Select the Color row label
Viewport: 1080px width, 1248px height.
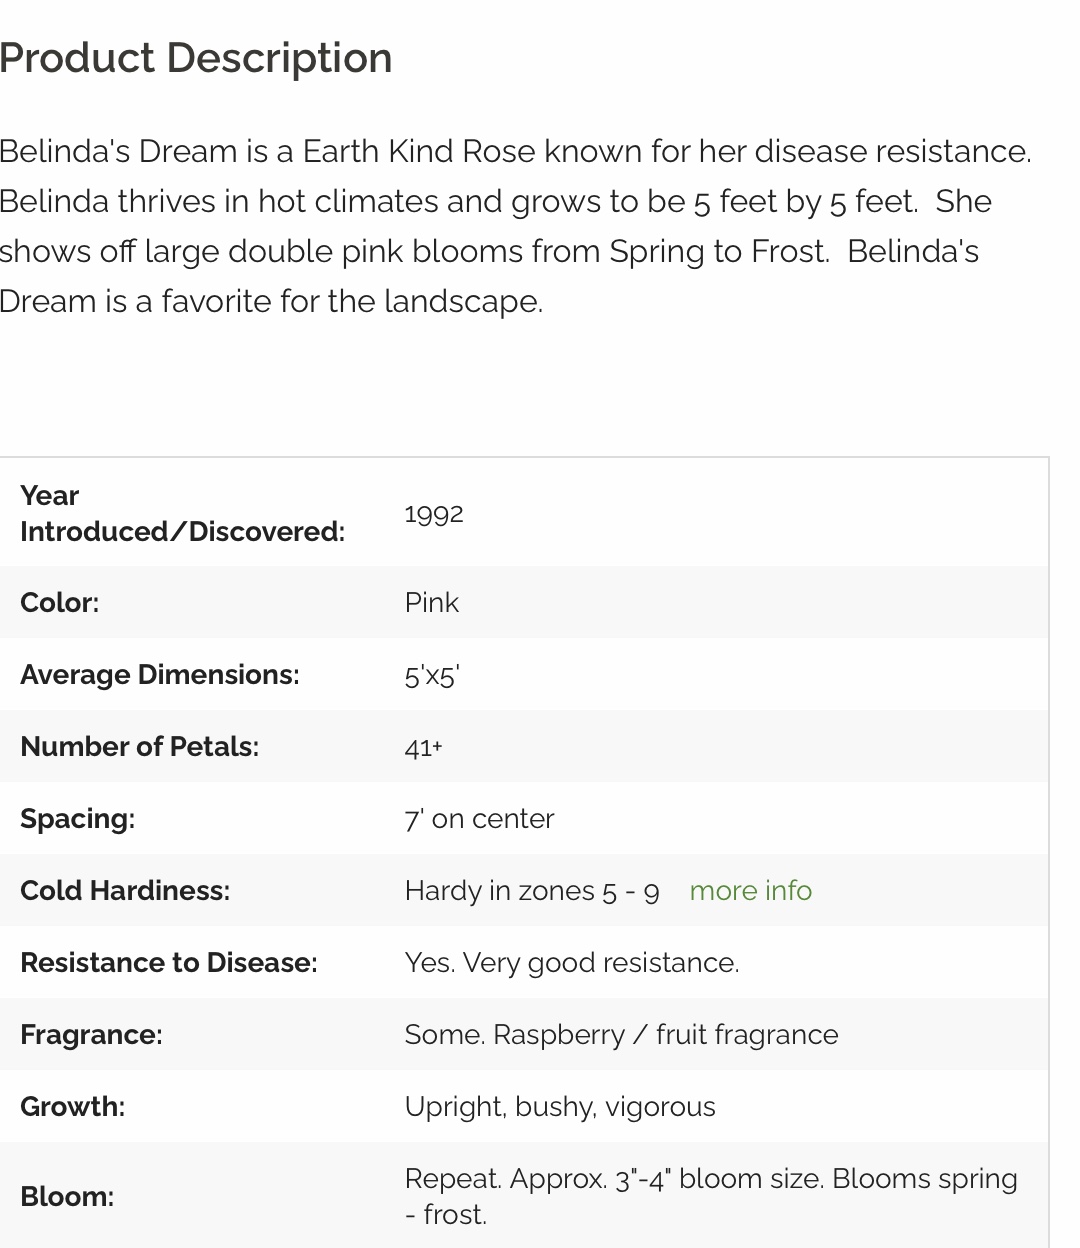click(60, 602)
